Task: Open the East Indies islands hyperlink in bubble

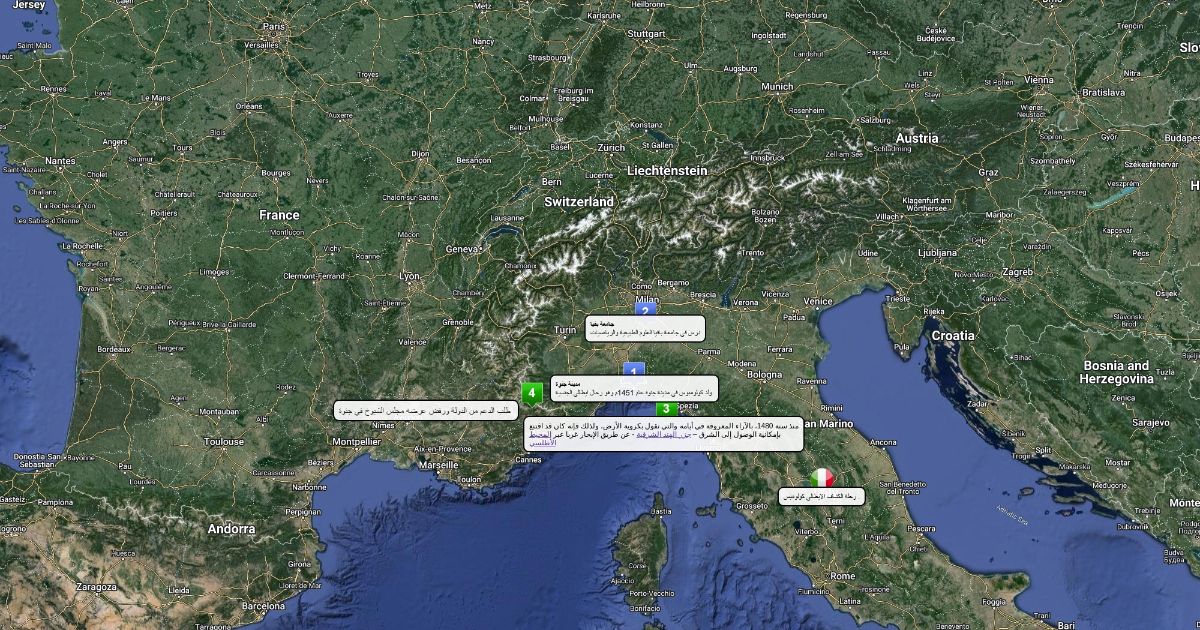Action: pos(663,435)
